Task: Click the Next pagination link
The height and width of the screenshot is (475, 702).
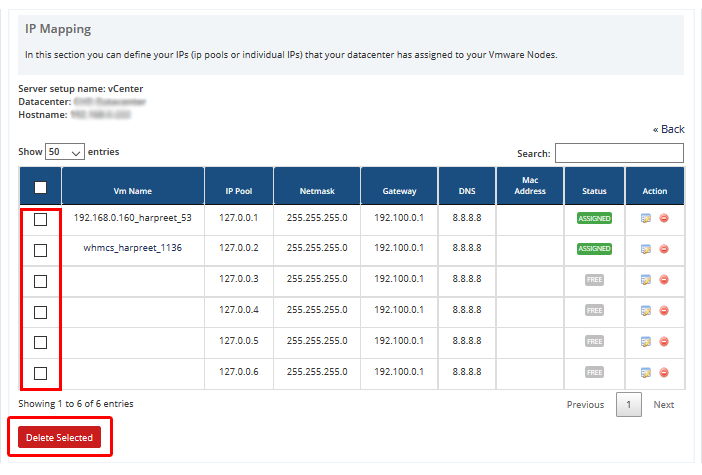Action: click(663, 405)
